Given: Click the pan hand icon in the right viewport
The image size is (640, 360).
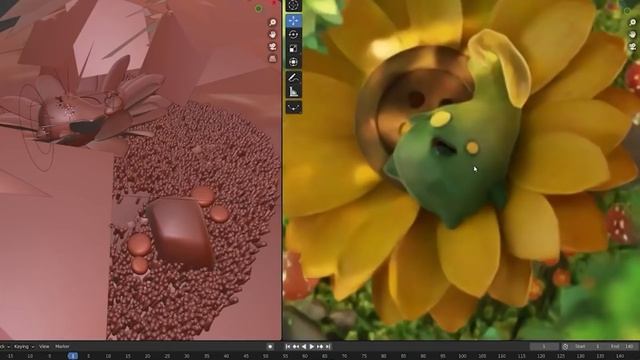Looking at the screenshot, I should pos(633,35).
